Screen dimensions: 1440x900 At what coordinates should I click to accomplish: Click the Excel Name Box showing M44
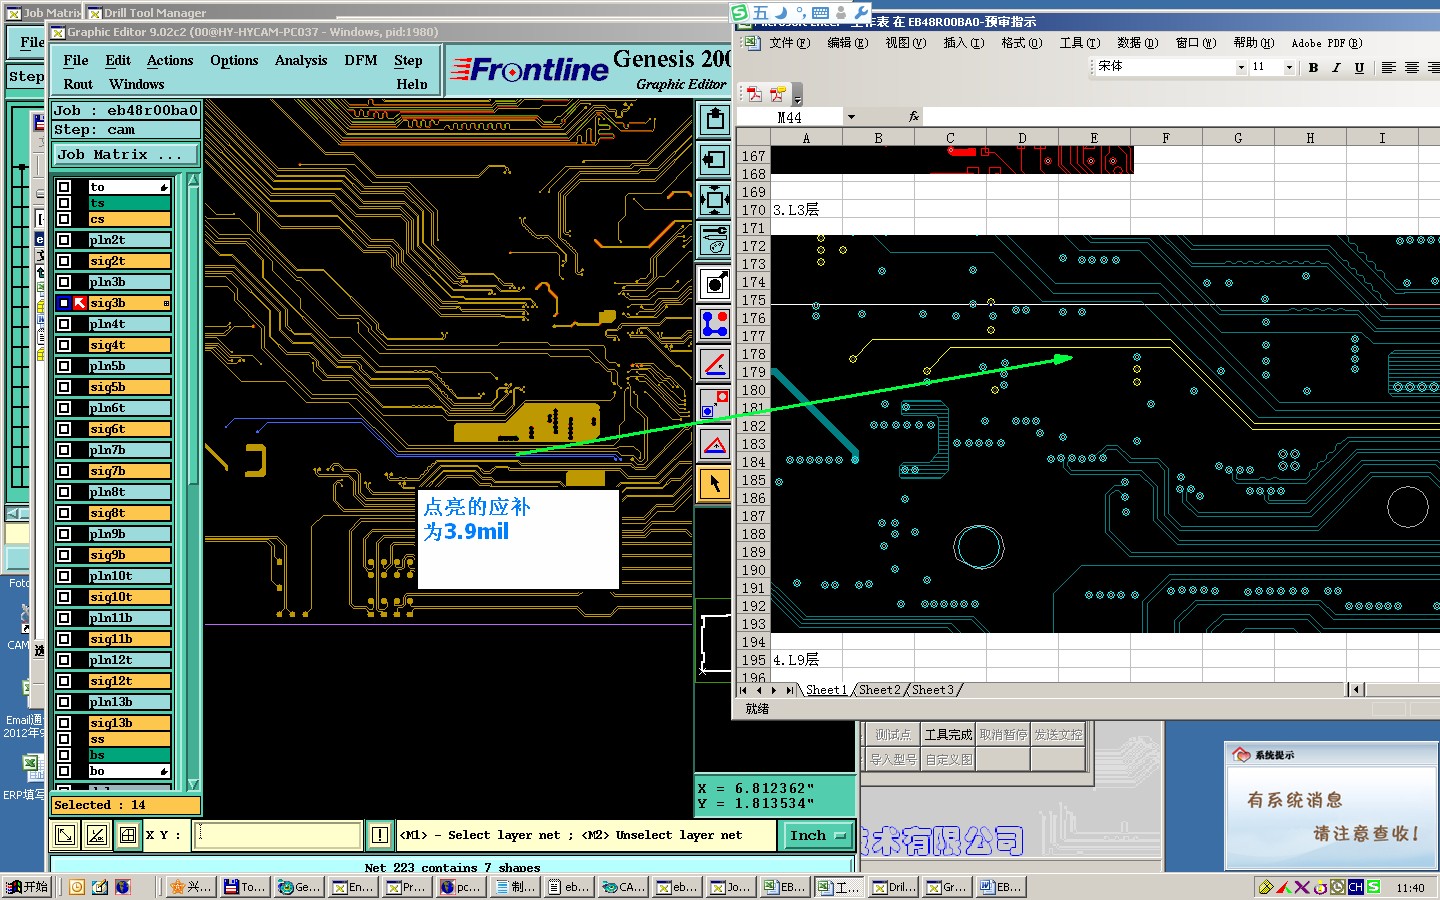tap(792, 117)
